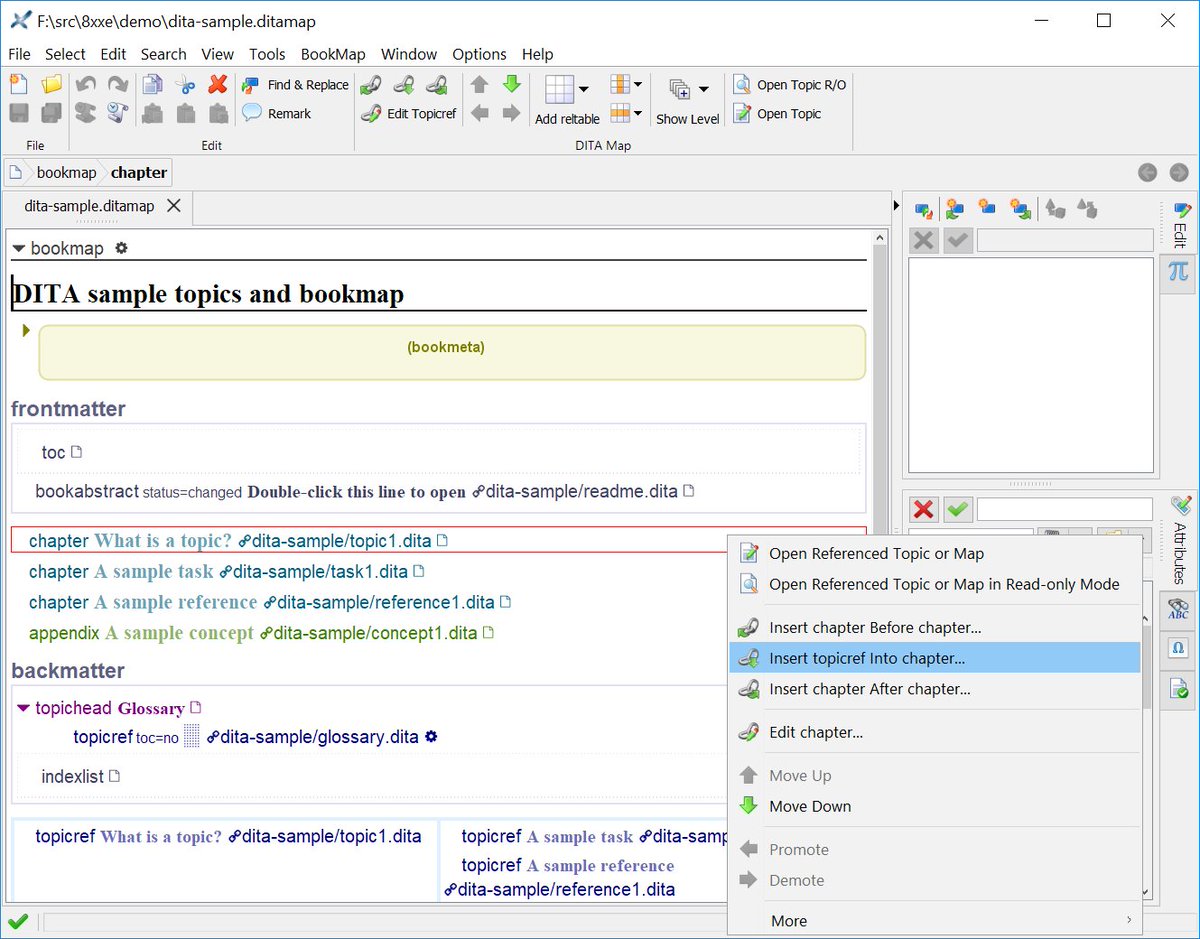Open the Help menu

(x=537, y=54)
